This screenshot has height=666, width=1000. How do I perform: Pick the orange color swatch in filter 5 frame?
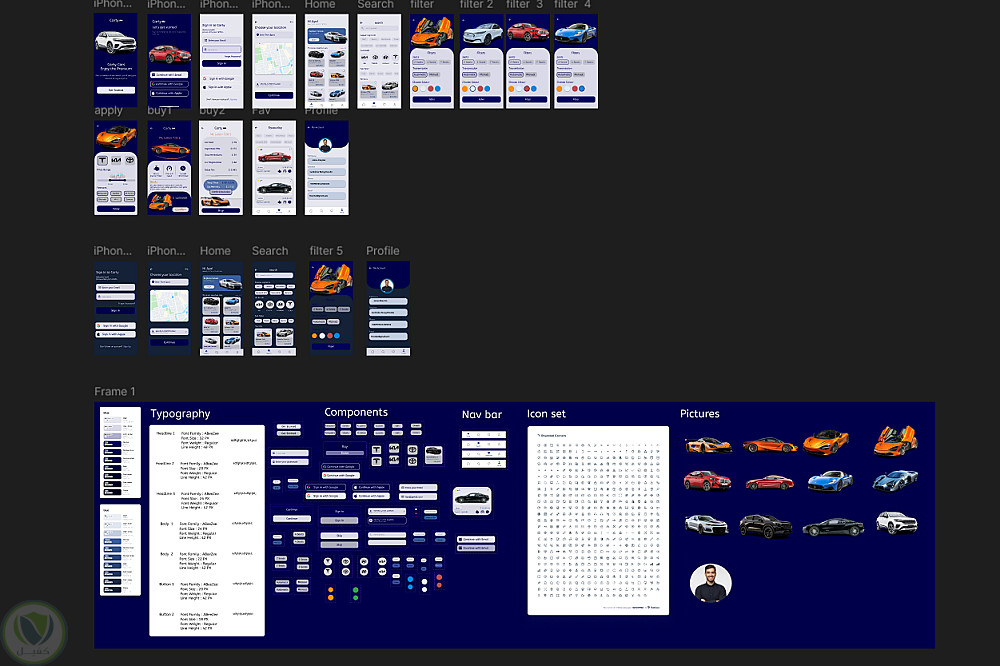click(314, 336)
